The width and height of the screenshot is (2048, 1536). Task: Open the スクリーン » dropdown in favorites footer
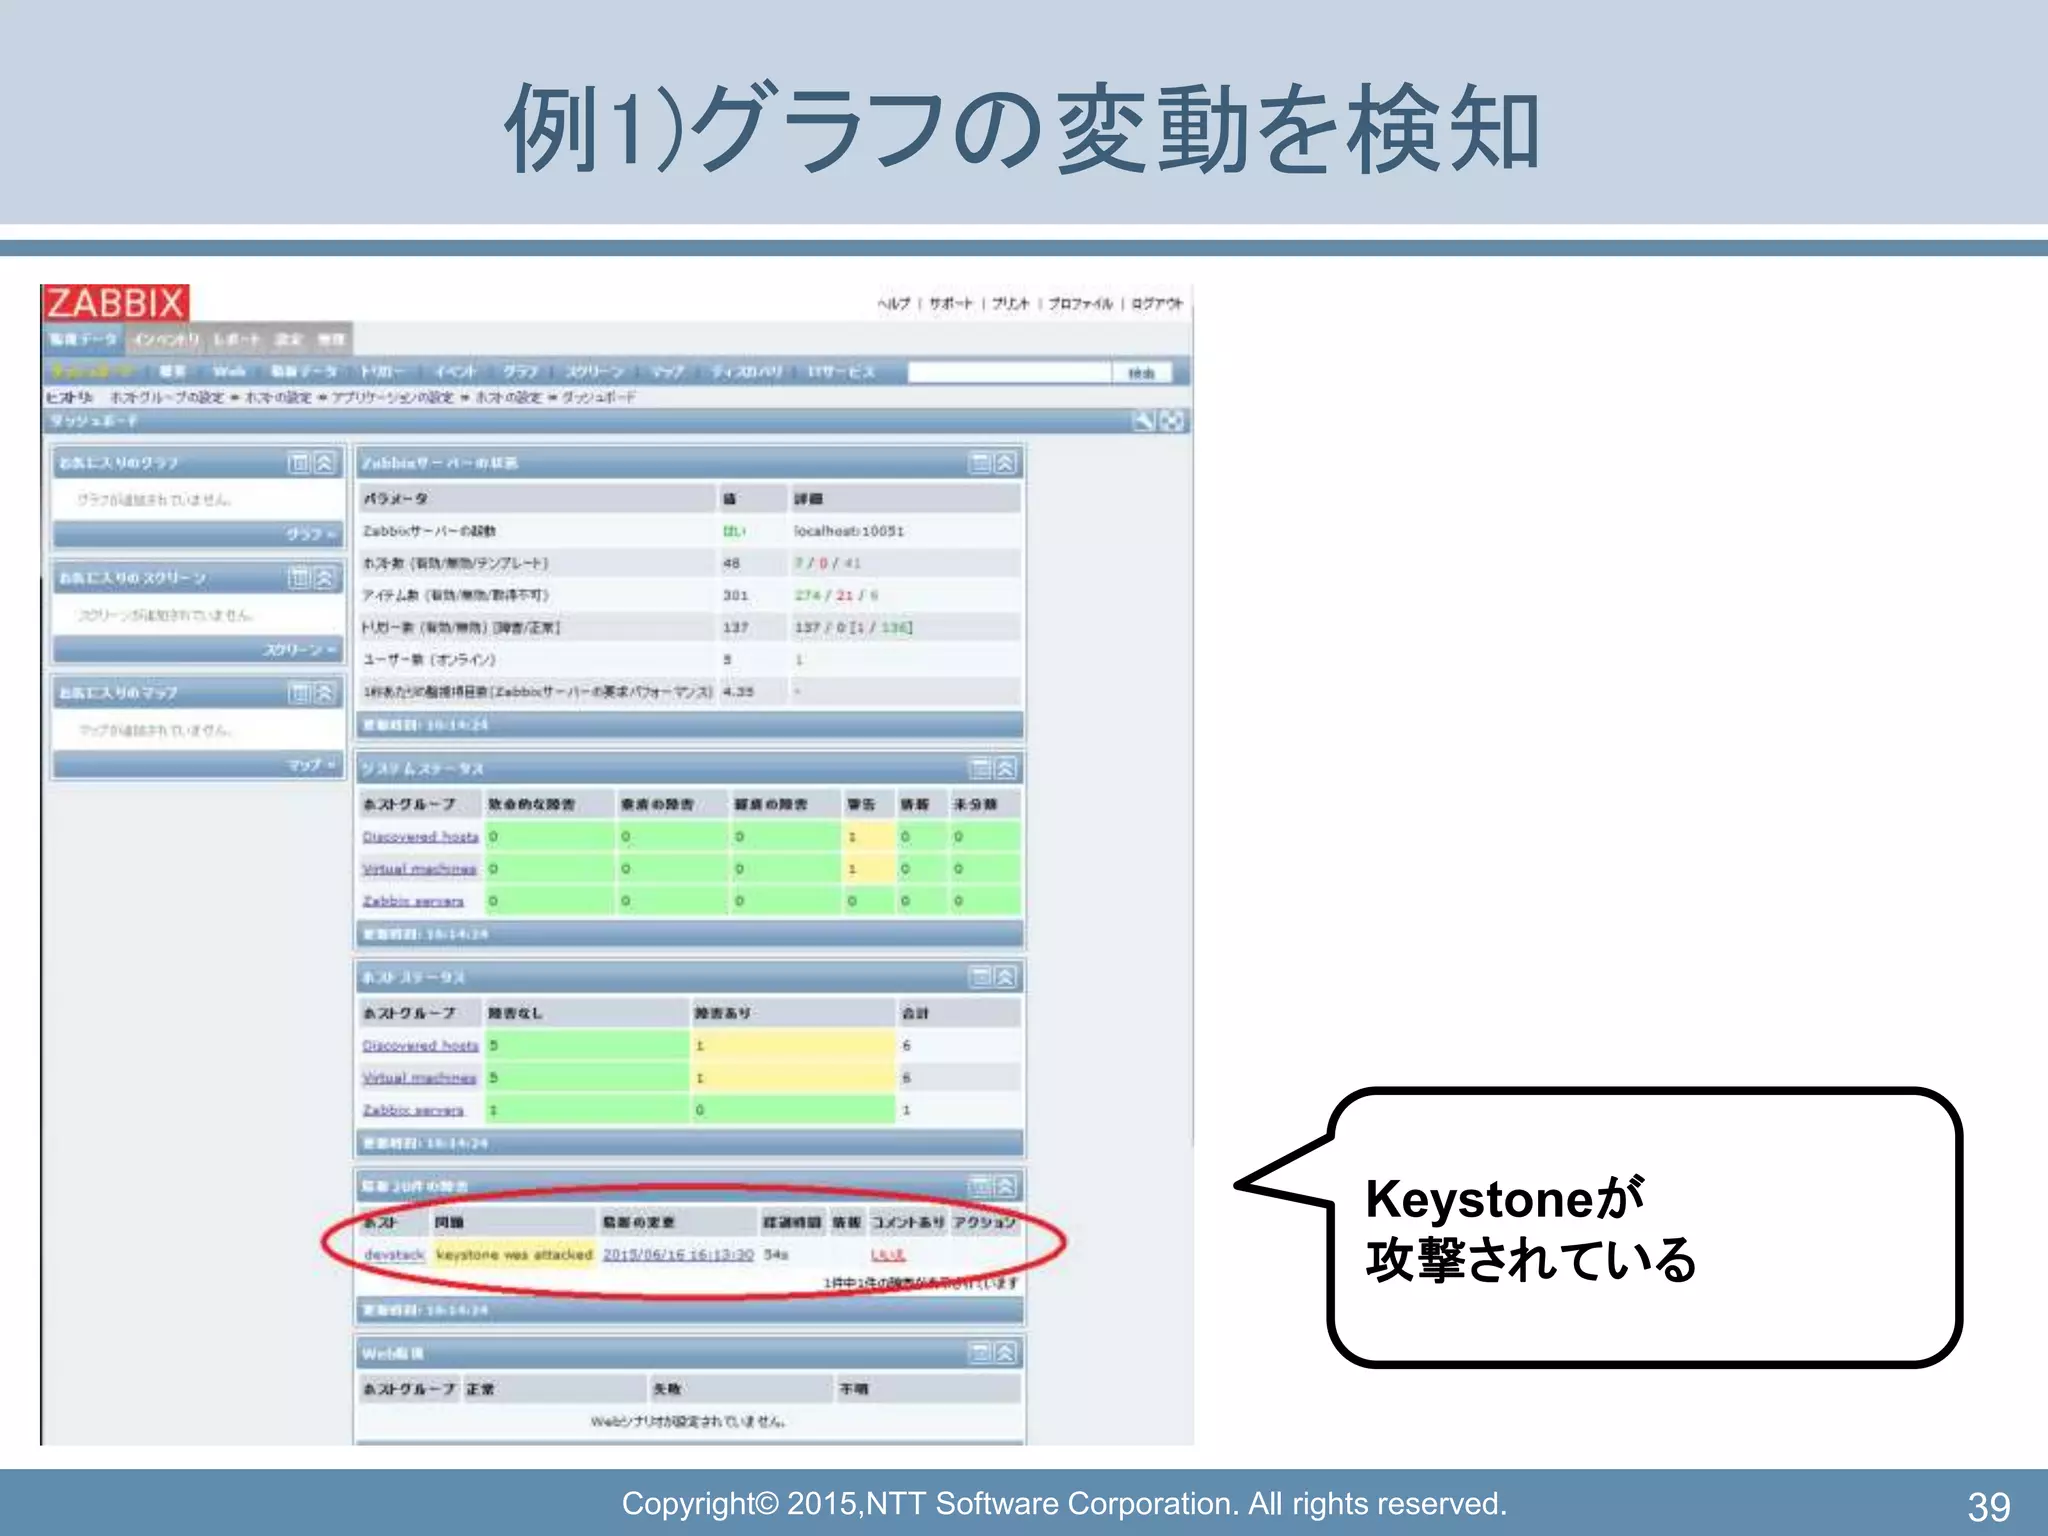(x=301, y=650)
